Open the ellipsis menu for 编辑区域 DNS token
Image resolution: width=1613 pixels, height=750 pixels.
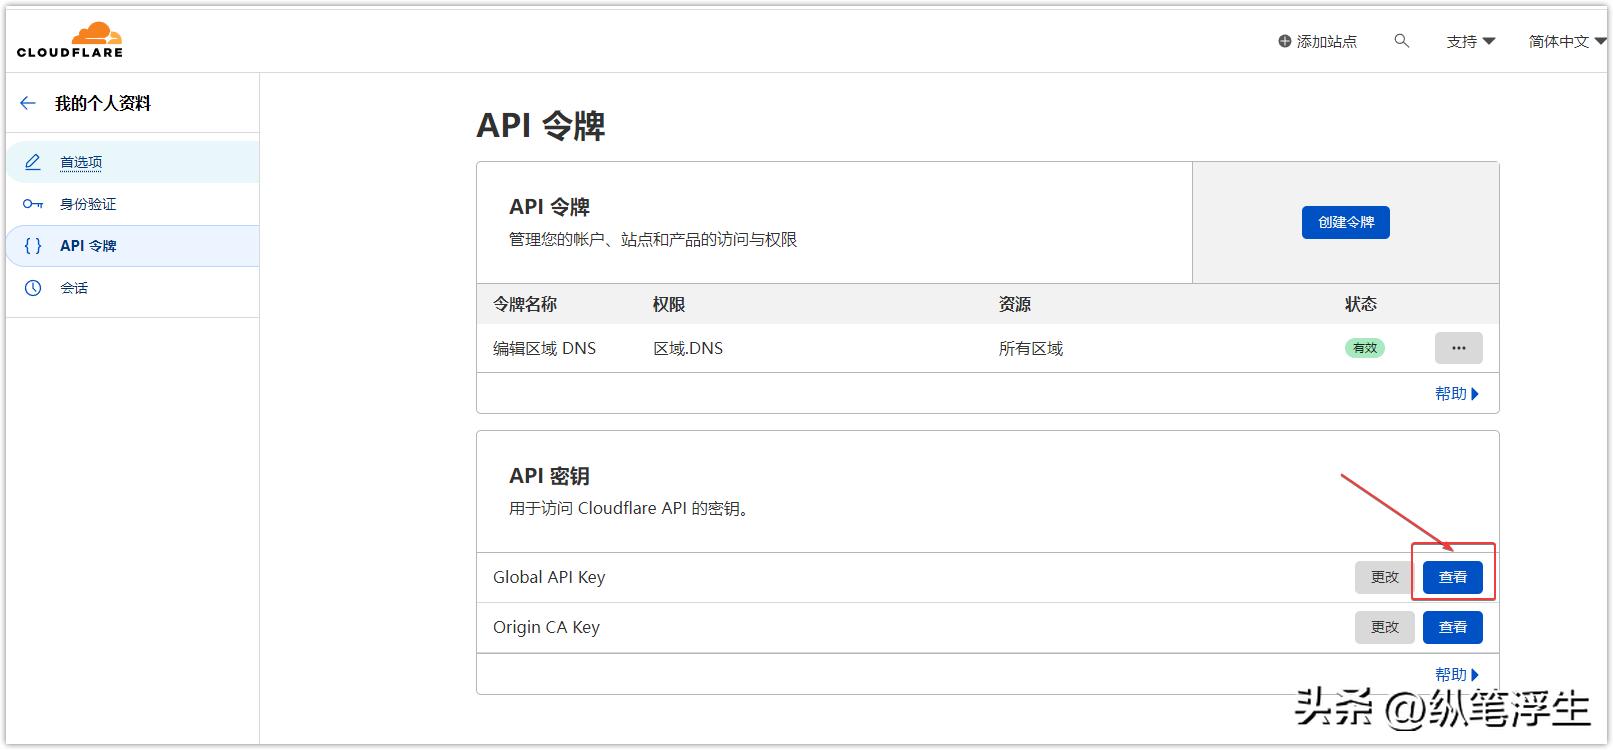pyautogui.click(x=1459, y=348)
